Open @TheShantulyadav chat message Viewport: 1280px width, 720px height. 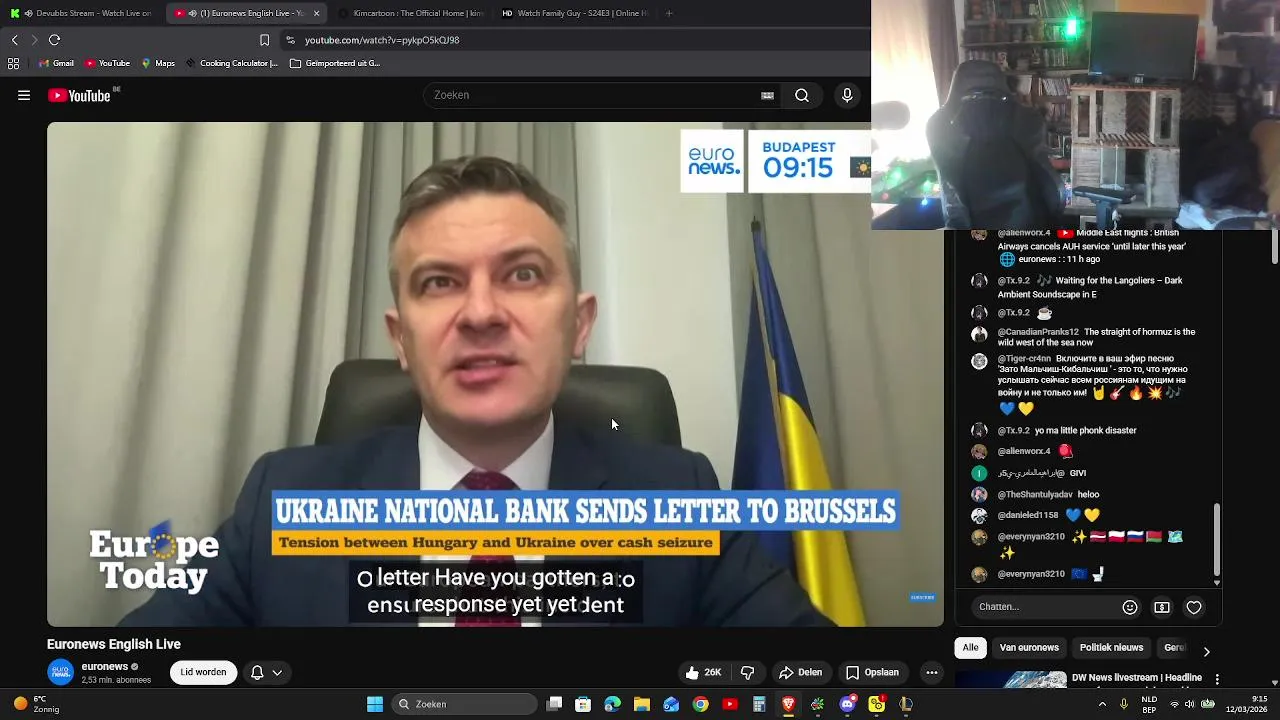pos(1034,494)
